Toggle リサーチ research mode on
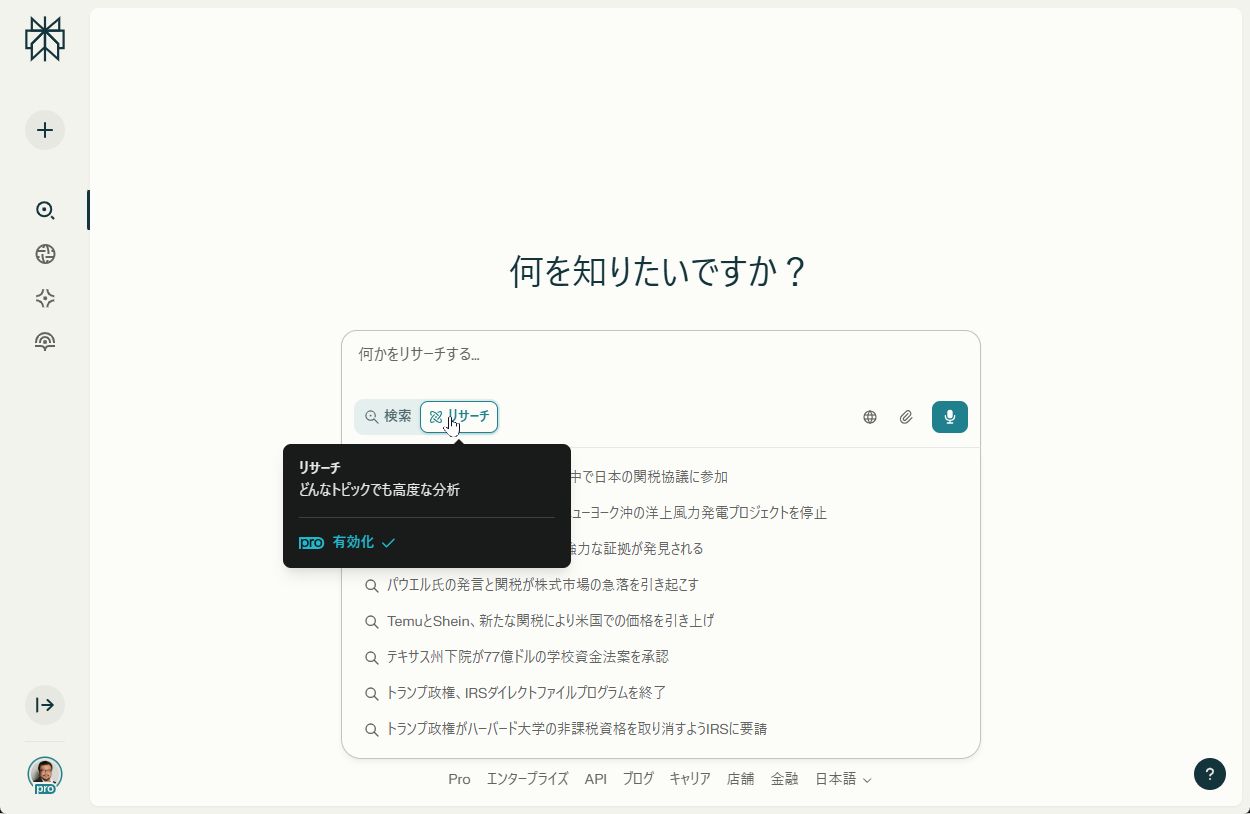Screen dimensions: 1250x814 click(459, 417)
